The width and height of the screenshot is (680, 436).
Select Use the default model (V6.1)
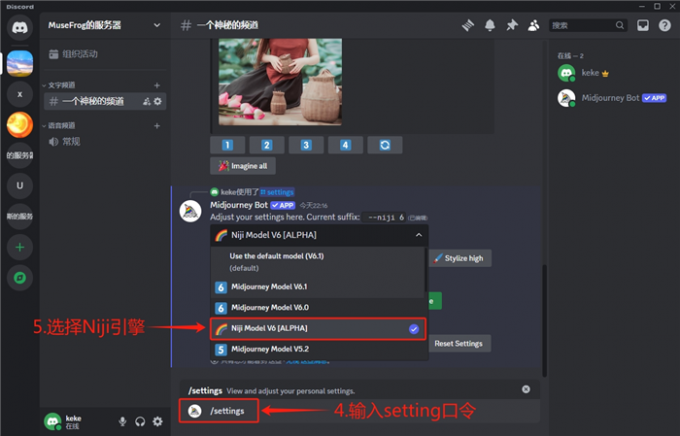[x=317, y=262]
